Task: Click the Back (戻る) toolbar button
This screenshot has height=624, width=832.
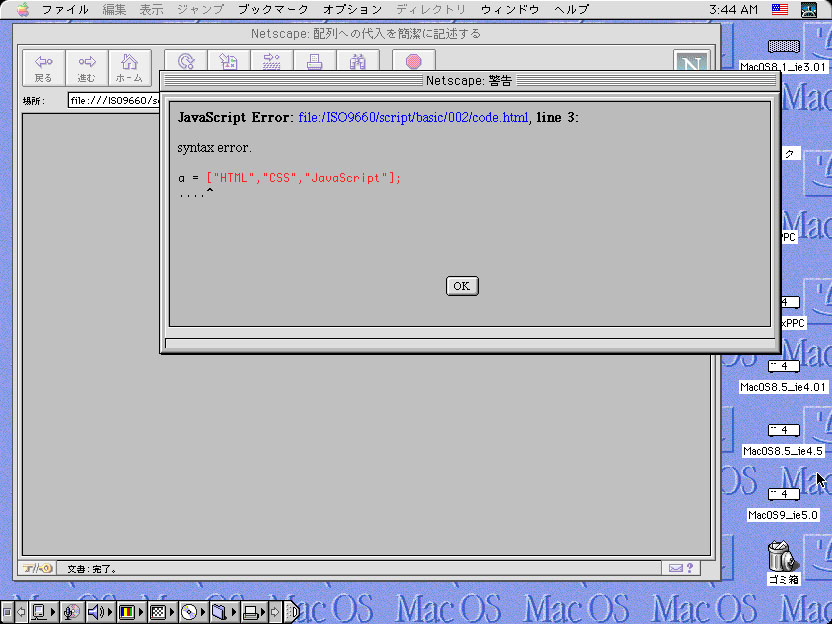Action: click(x=44, y=68)
